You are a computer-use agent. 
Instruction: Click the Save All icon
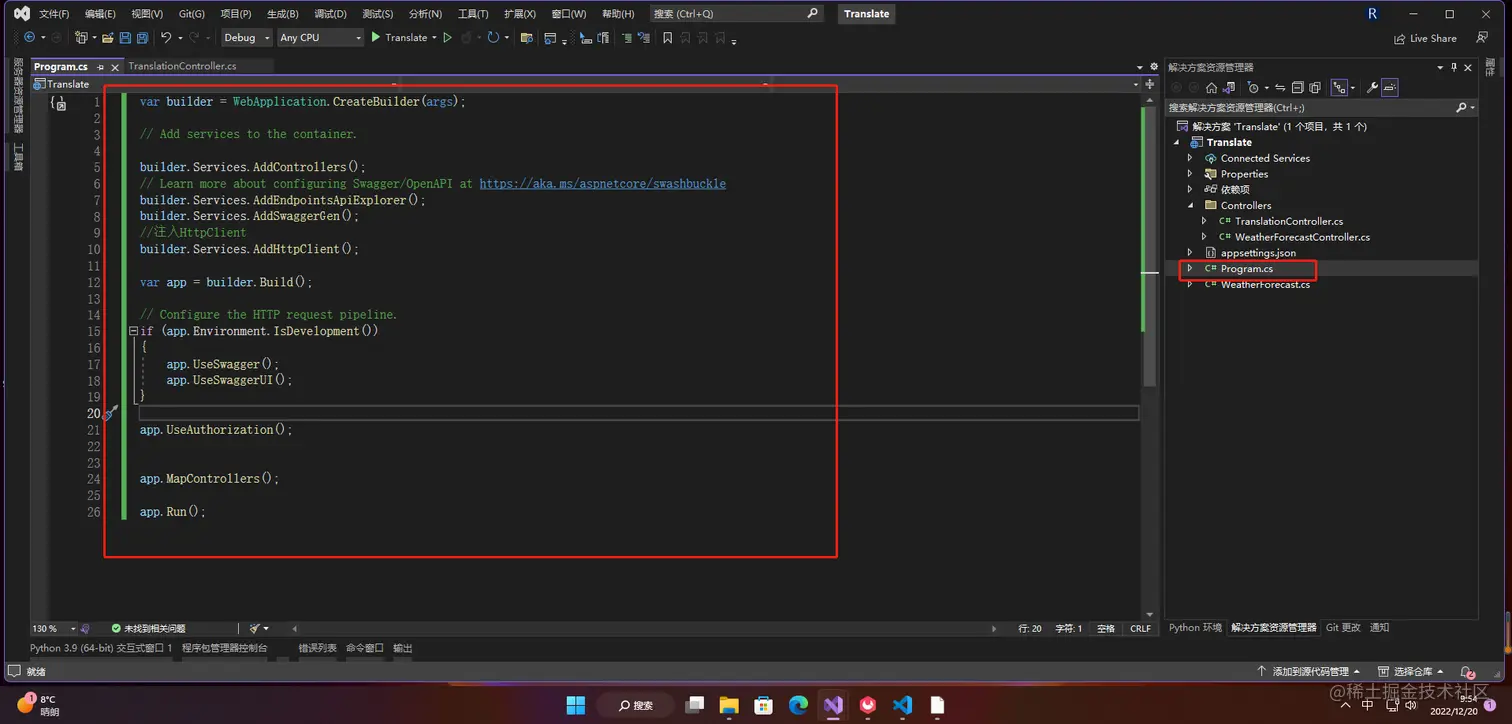[x=142, y=37]
